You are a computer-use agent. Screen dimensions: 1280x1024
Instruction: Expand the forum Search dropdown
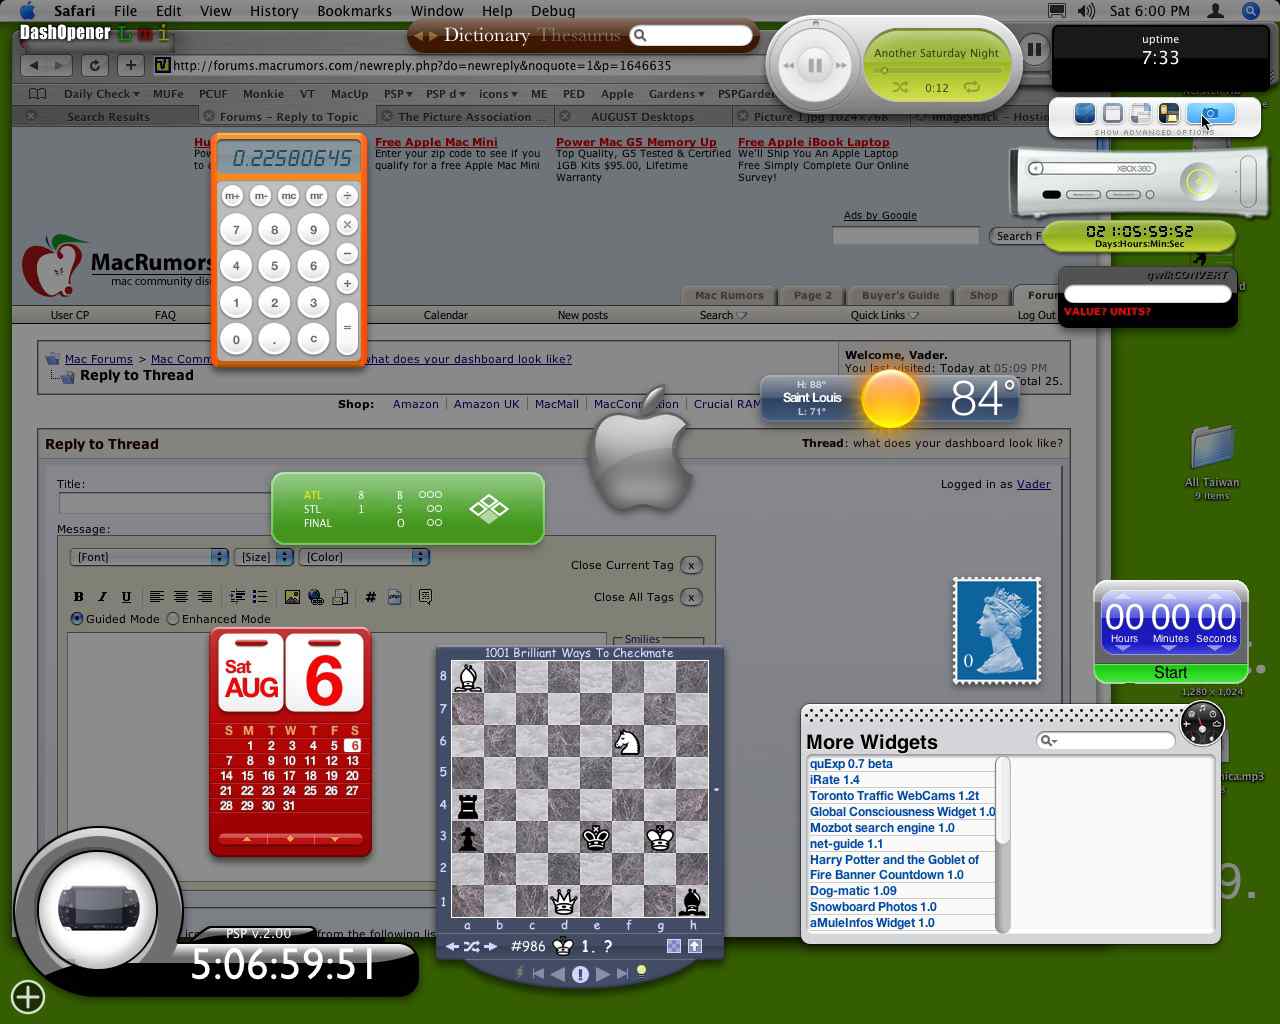pyautogui.click(x=723, y=315)
